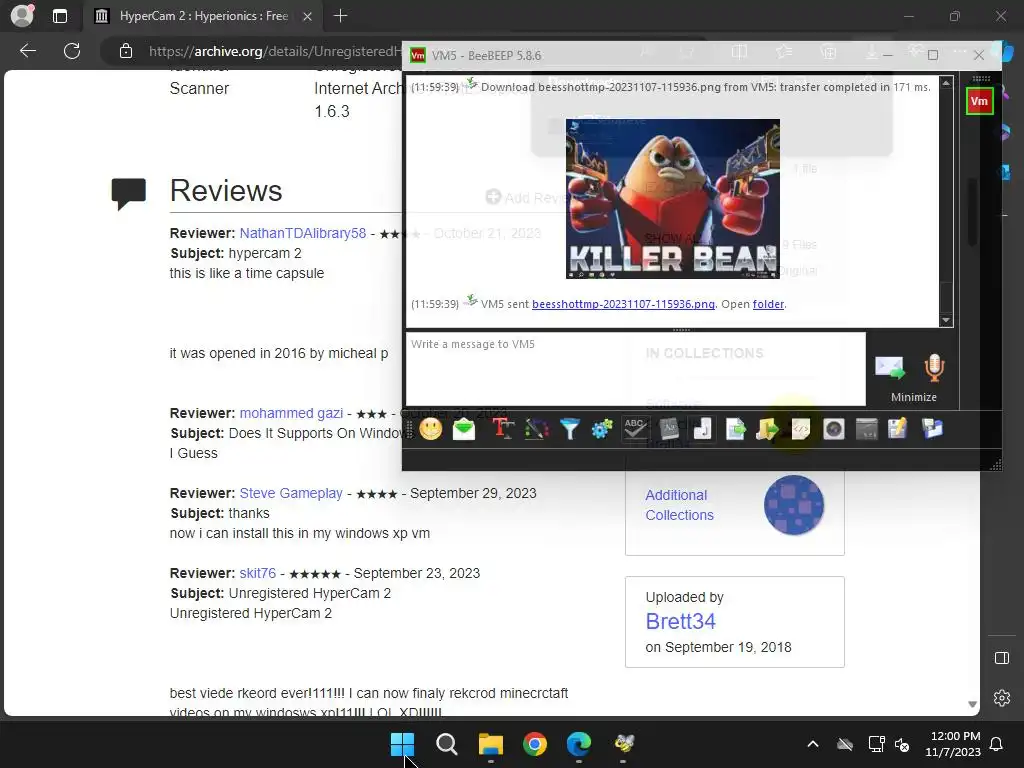Viewport: 1024px width, 768px height.
Task: Click the Killer Bean image thumbnail
Action: 673,199
